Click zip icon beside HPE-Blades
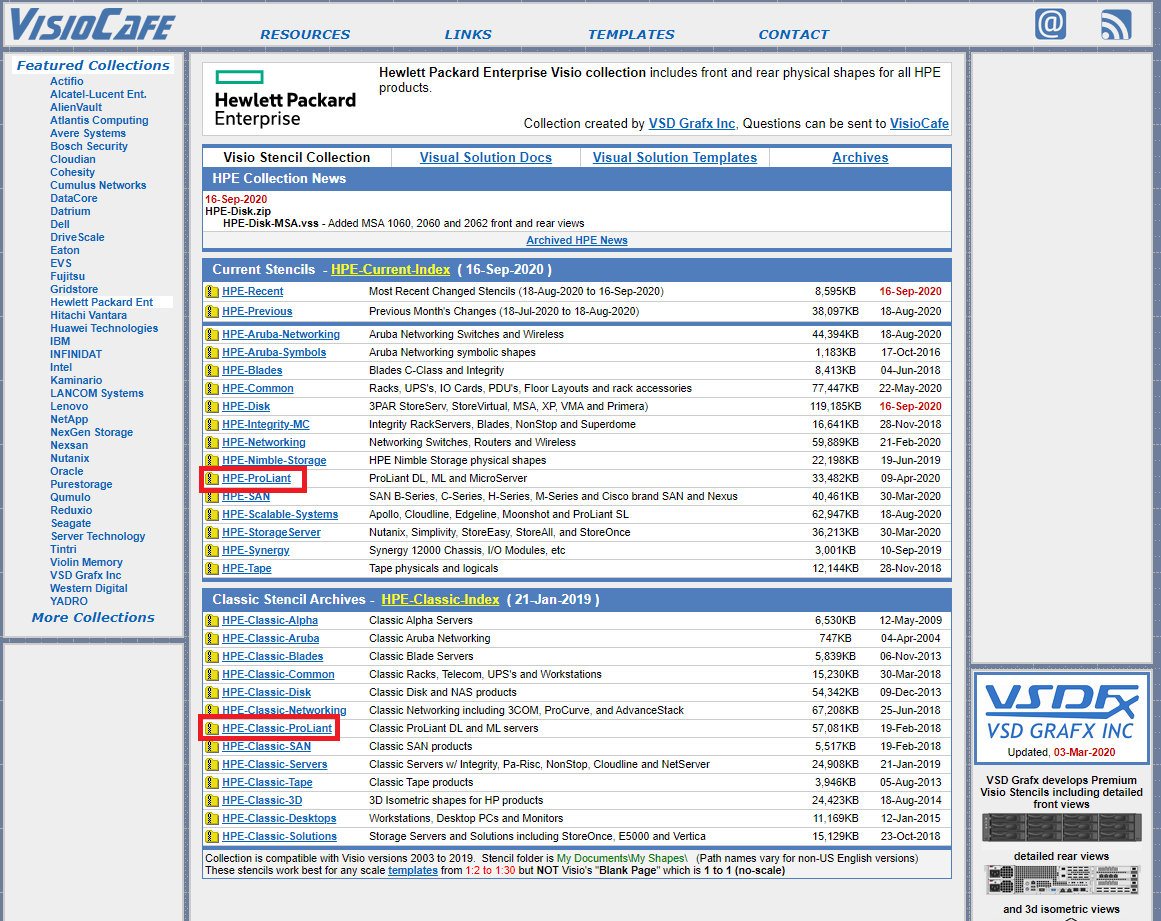The height and width of the screenshot is (921, 1161). (x=212, y=370)
